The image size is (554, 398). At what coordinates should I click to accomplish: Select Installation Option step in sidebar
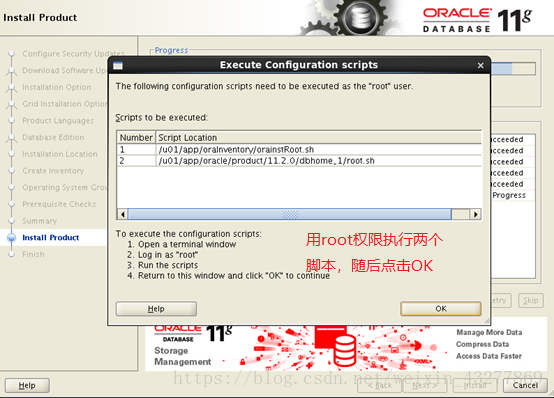57,87
